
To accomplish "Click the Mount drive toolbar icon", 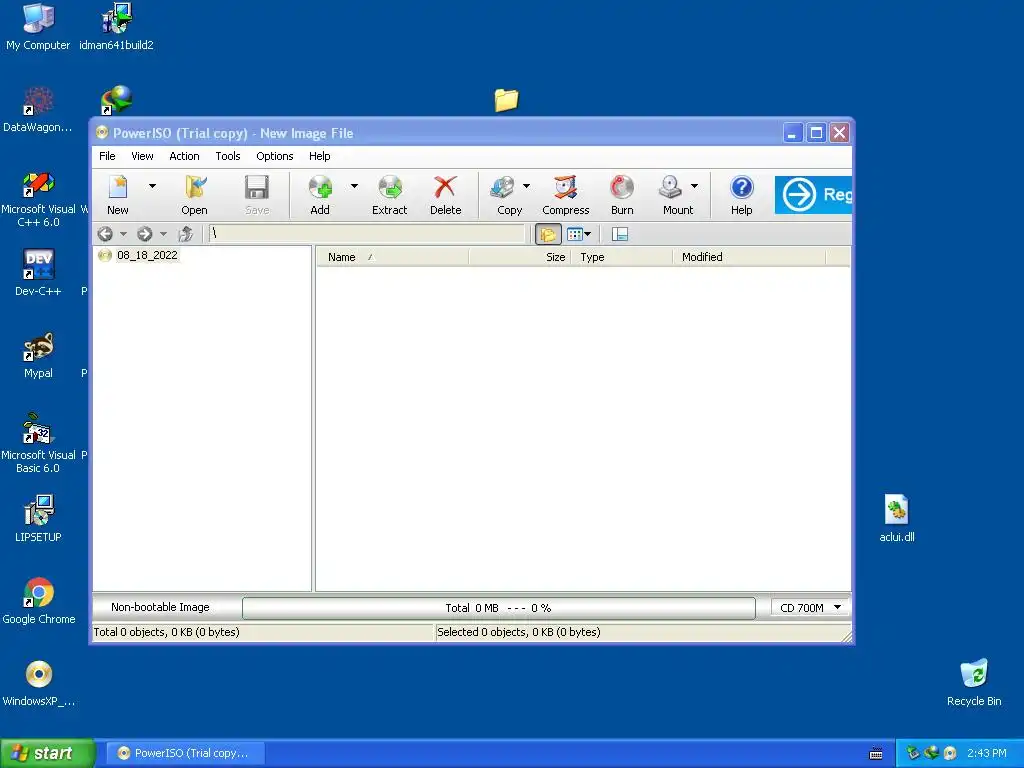I will pyautogui.click(x=673, y=194).
